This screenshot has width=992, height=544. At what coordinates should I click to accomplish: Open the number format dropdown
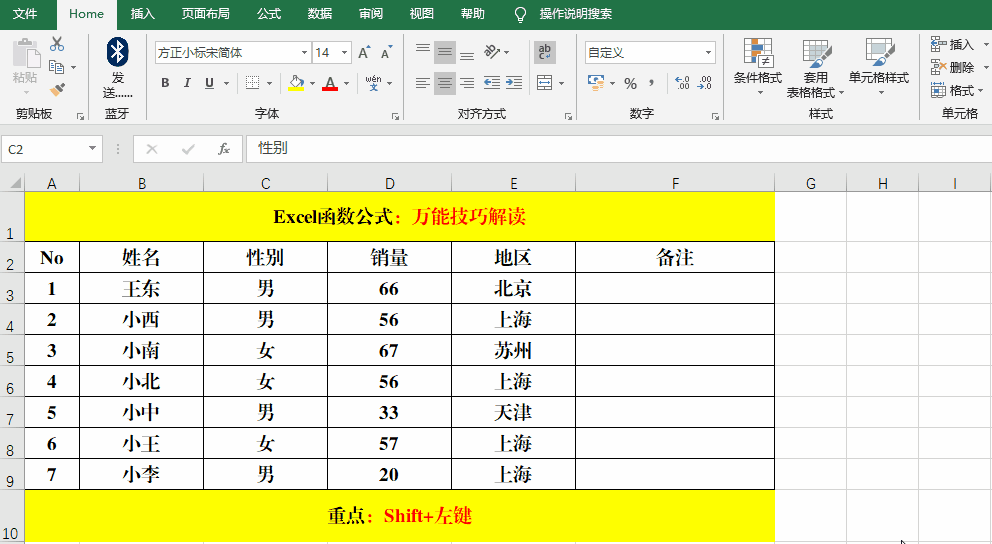[708, 53]
